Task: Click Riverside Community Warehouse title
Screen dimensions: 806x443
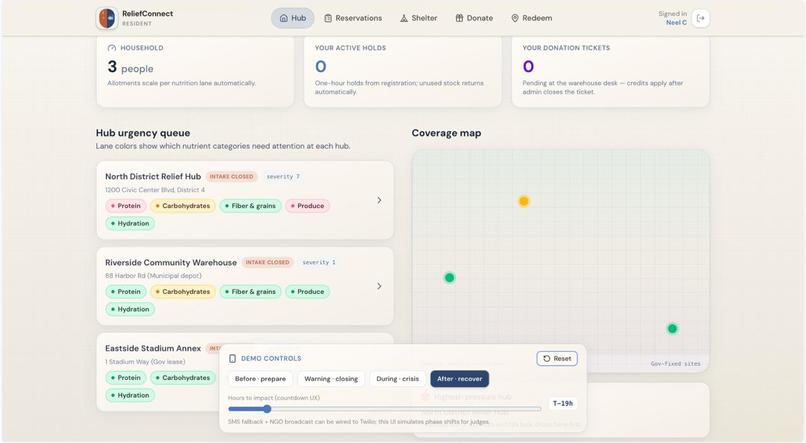Action: pos(171,262)
